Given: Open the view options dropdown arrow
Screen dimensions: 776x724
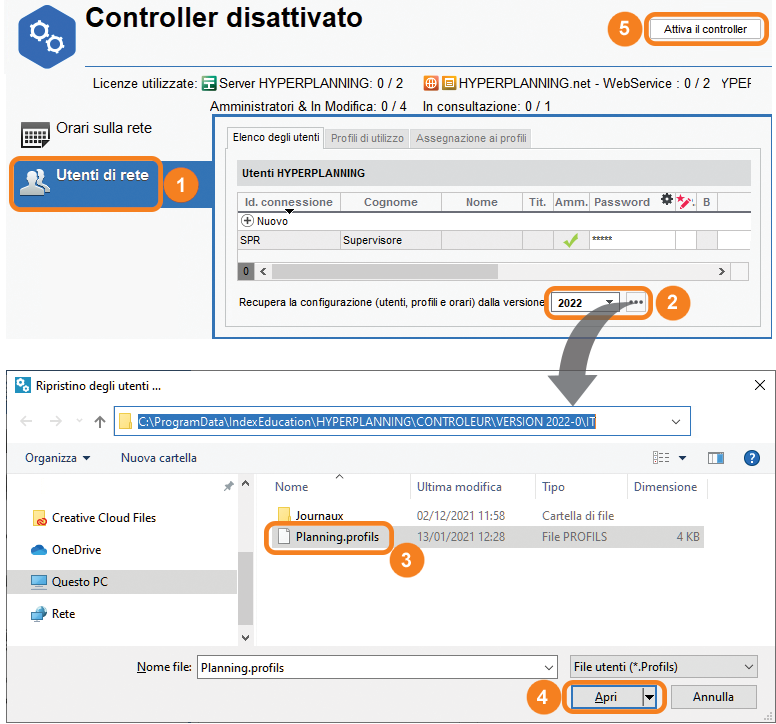Looking at the screenshot, I should (x=682, y=458).
